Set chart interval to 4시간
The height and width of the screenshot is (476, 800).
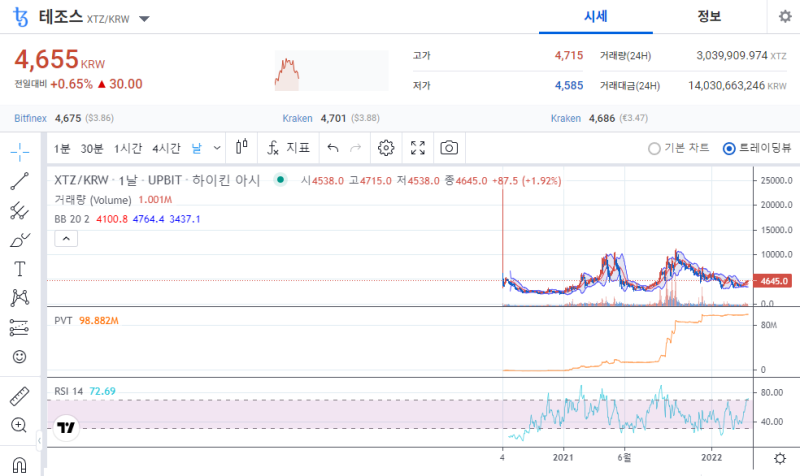coord(166,148)
